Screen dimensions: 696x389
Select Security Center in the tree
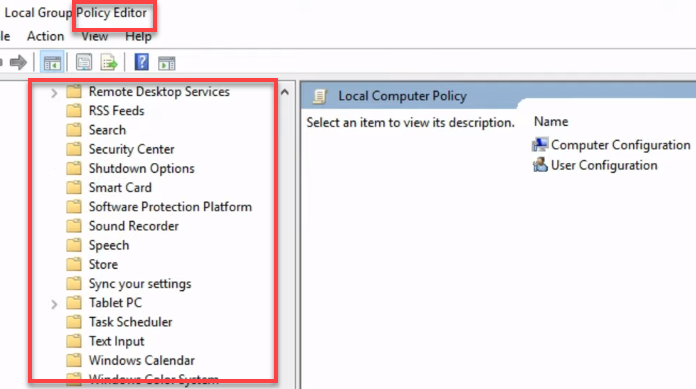[131, 149]
